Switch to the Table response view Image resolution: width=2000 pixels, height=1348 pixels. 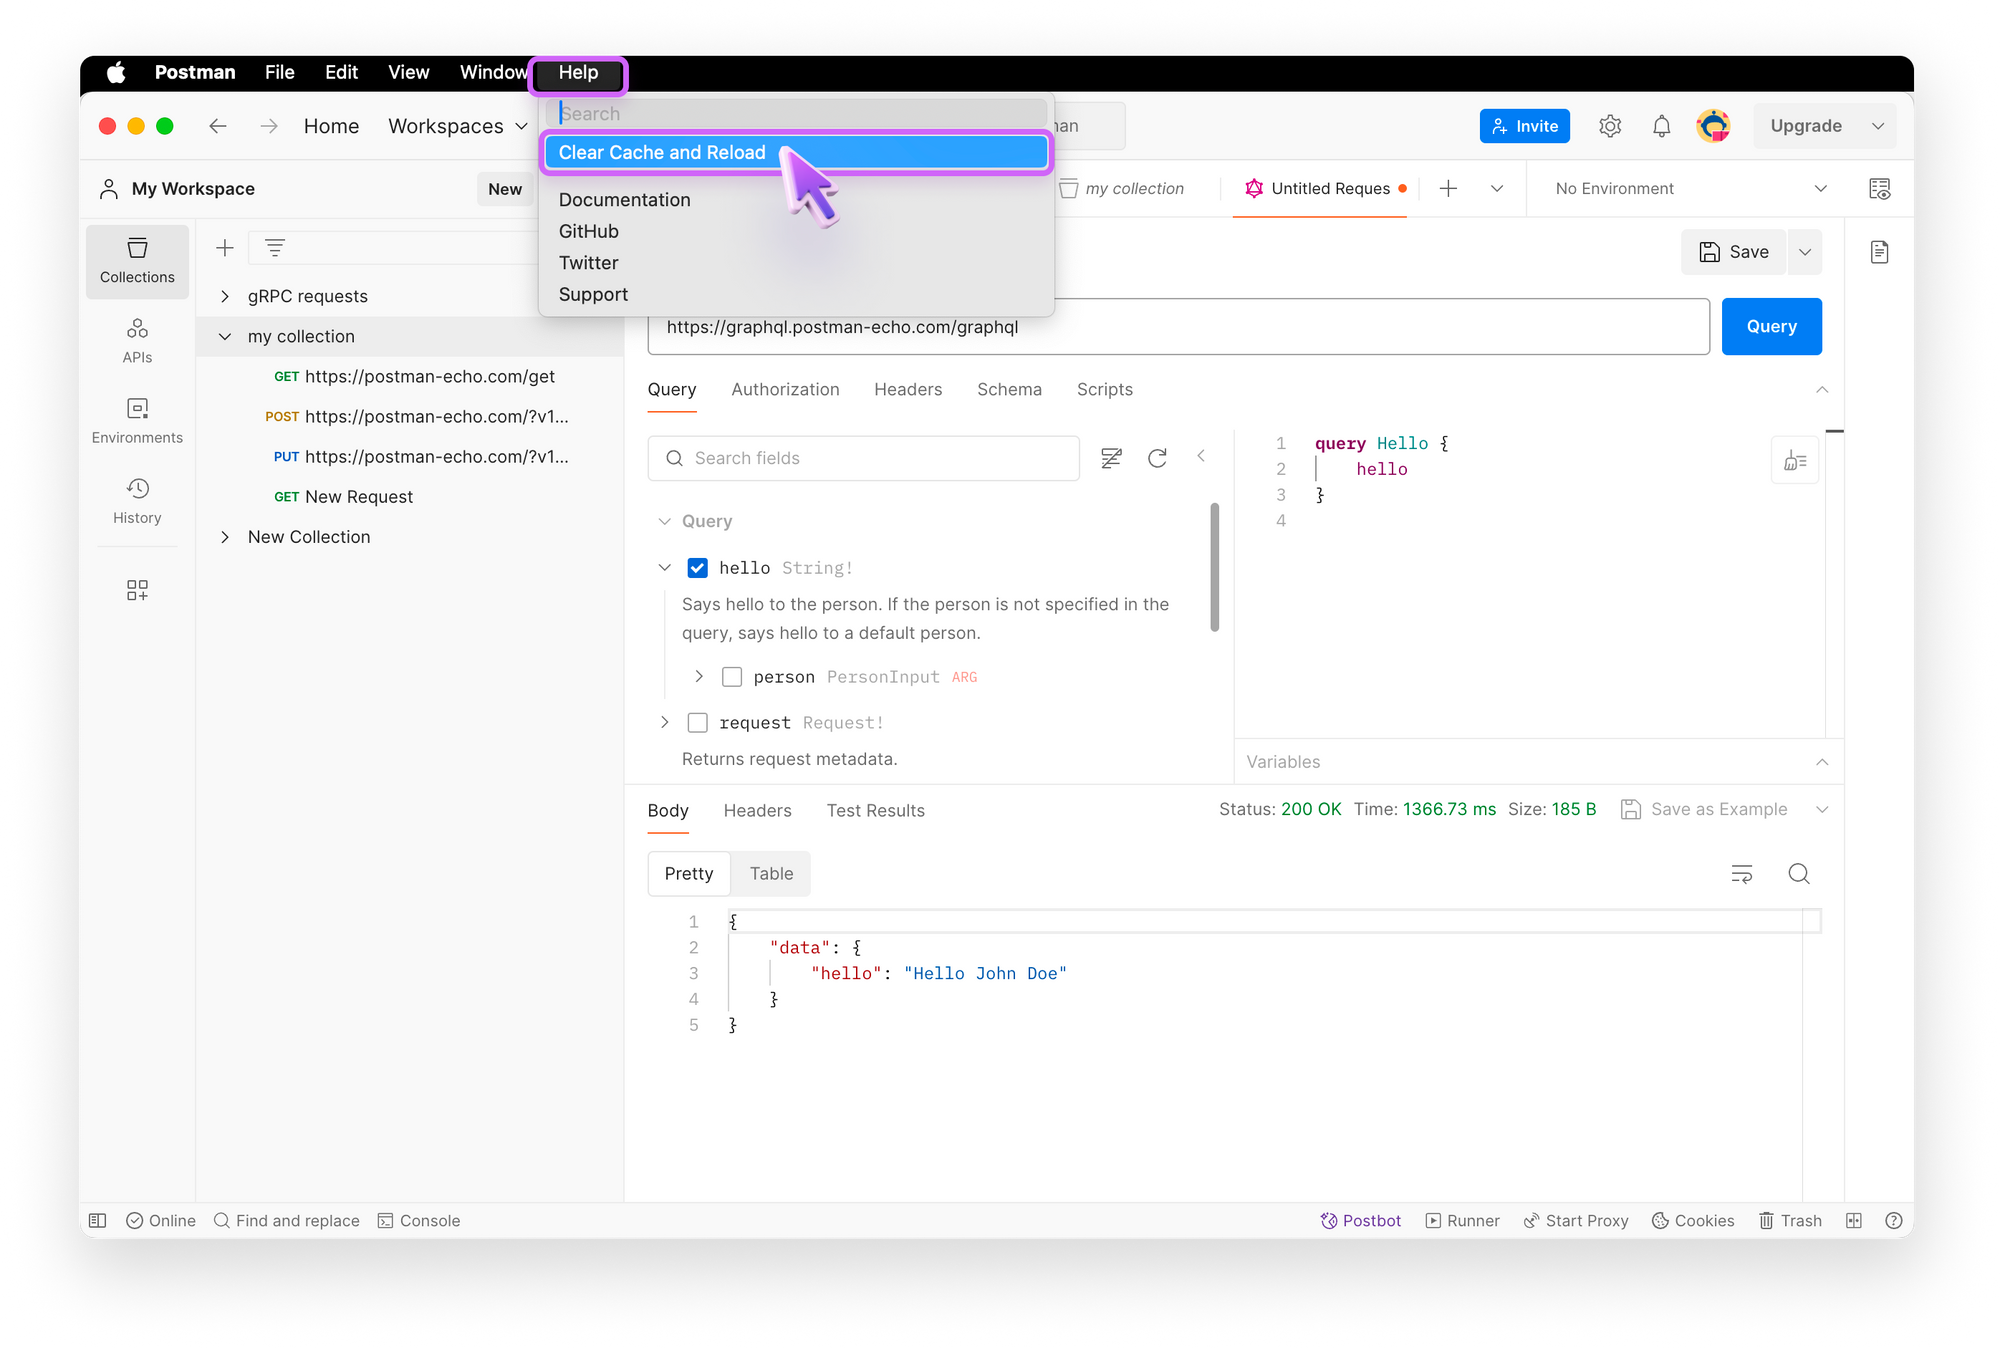(x=771, y=873)
